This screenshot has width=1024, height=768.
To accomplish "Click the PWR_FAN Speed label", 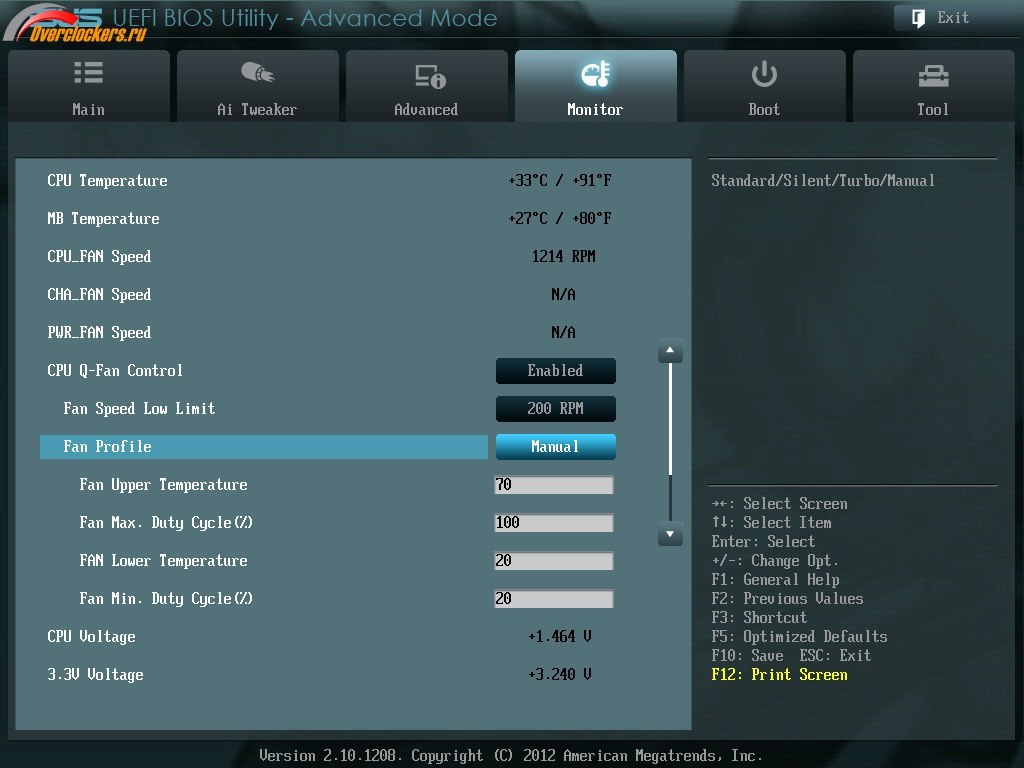I will coord(99,332).
